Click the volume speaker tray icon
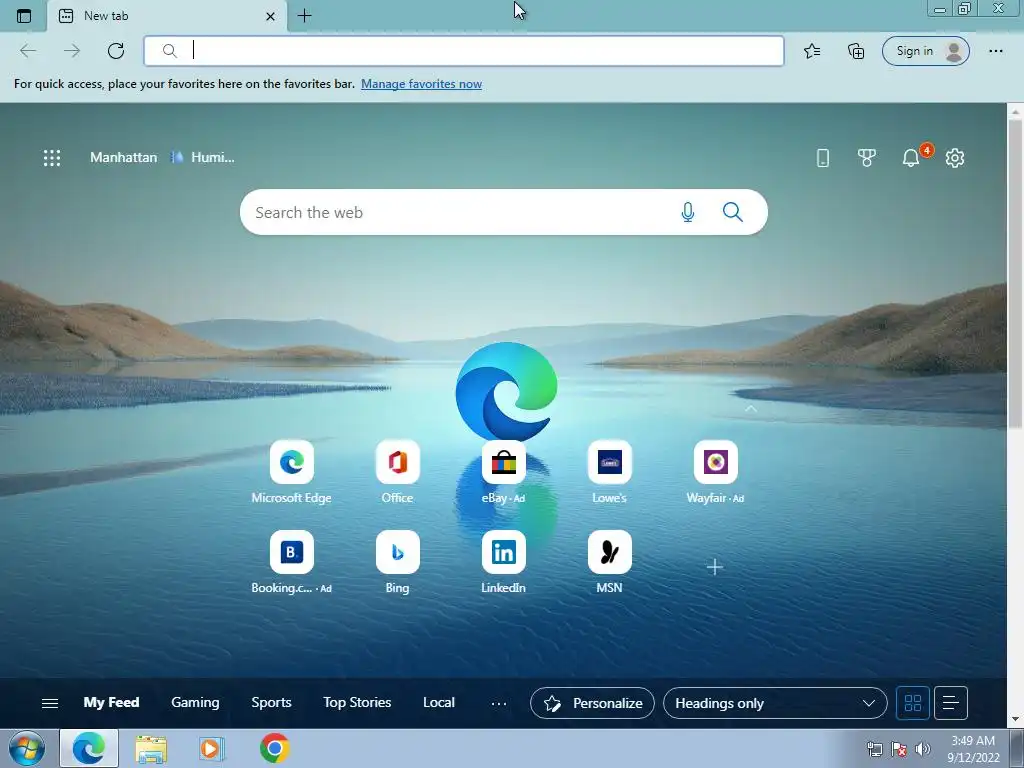Image resolution: width=1024 pixels, height=768 pixels. click(x=922, y=749)
